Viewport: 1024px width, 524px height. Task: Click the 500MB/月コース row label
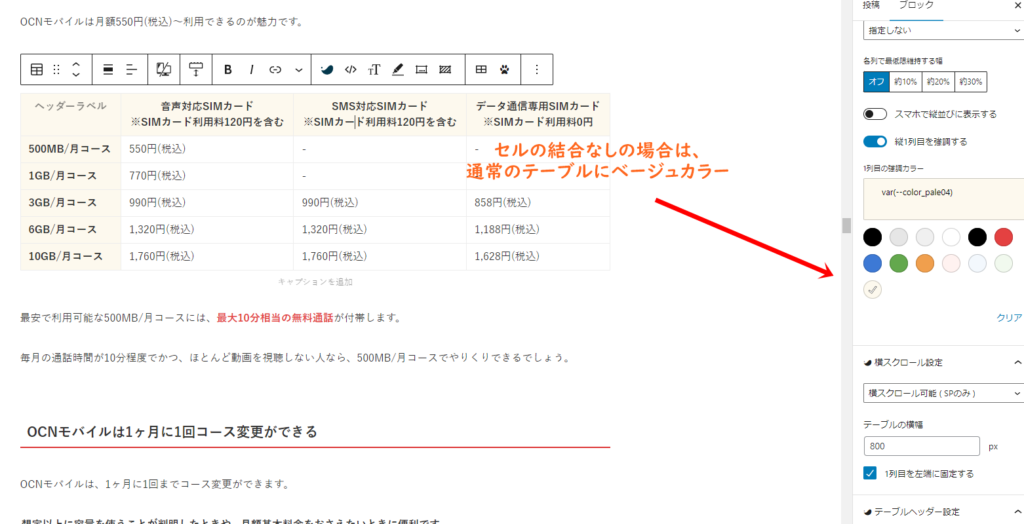point(70,149)
